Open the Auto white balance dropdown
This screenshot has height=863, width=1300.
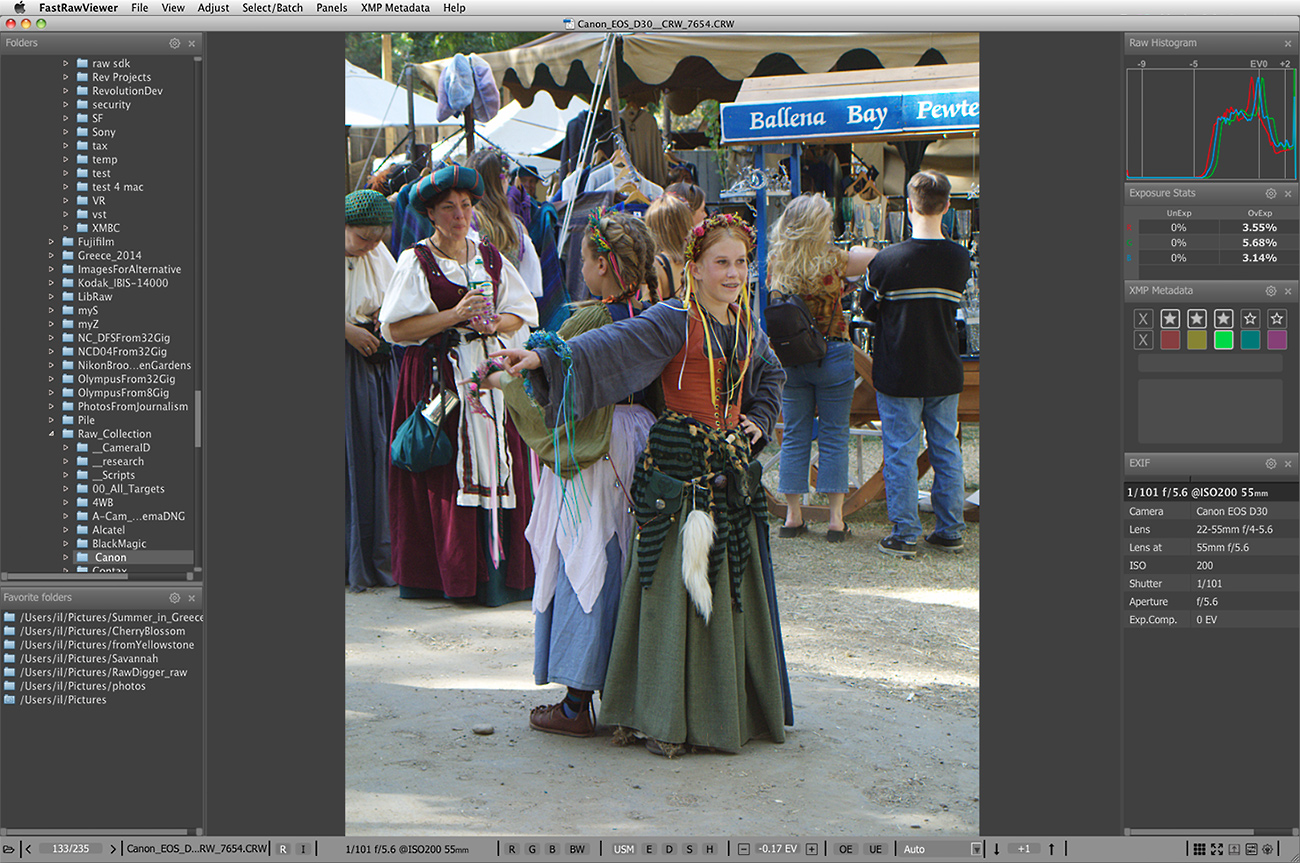(941, 849)
